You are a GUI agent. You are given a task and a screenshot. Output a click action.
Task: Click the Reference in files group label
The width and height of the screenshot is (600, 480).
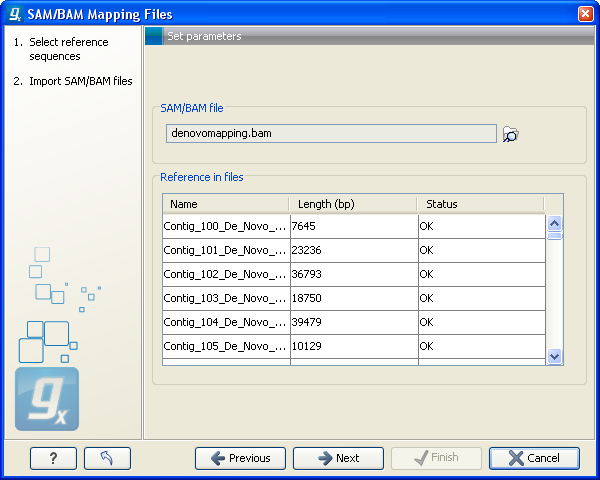[x=202, y=177]
